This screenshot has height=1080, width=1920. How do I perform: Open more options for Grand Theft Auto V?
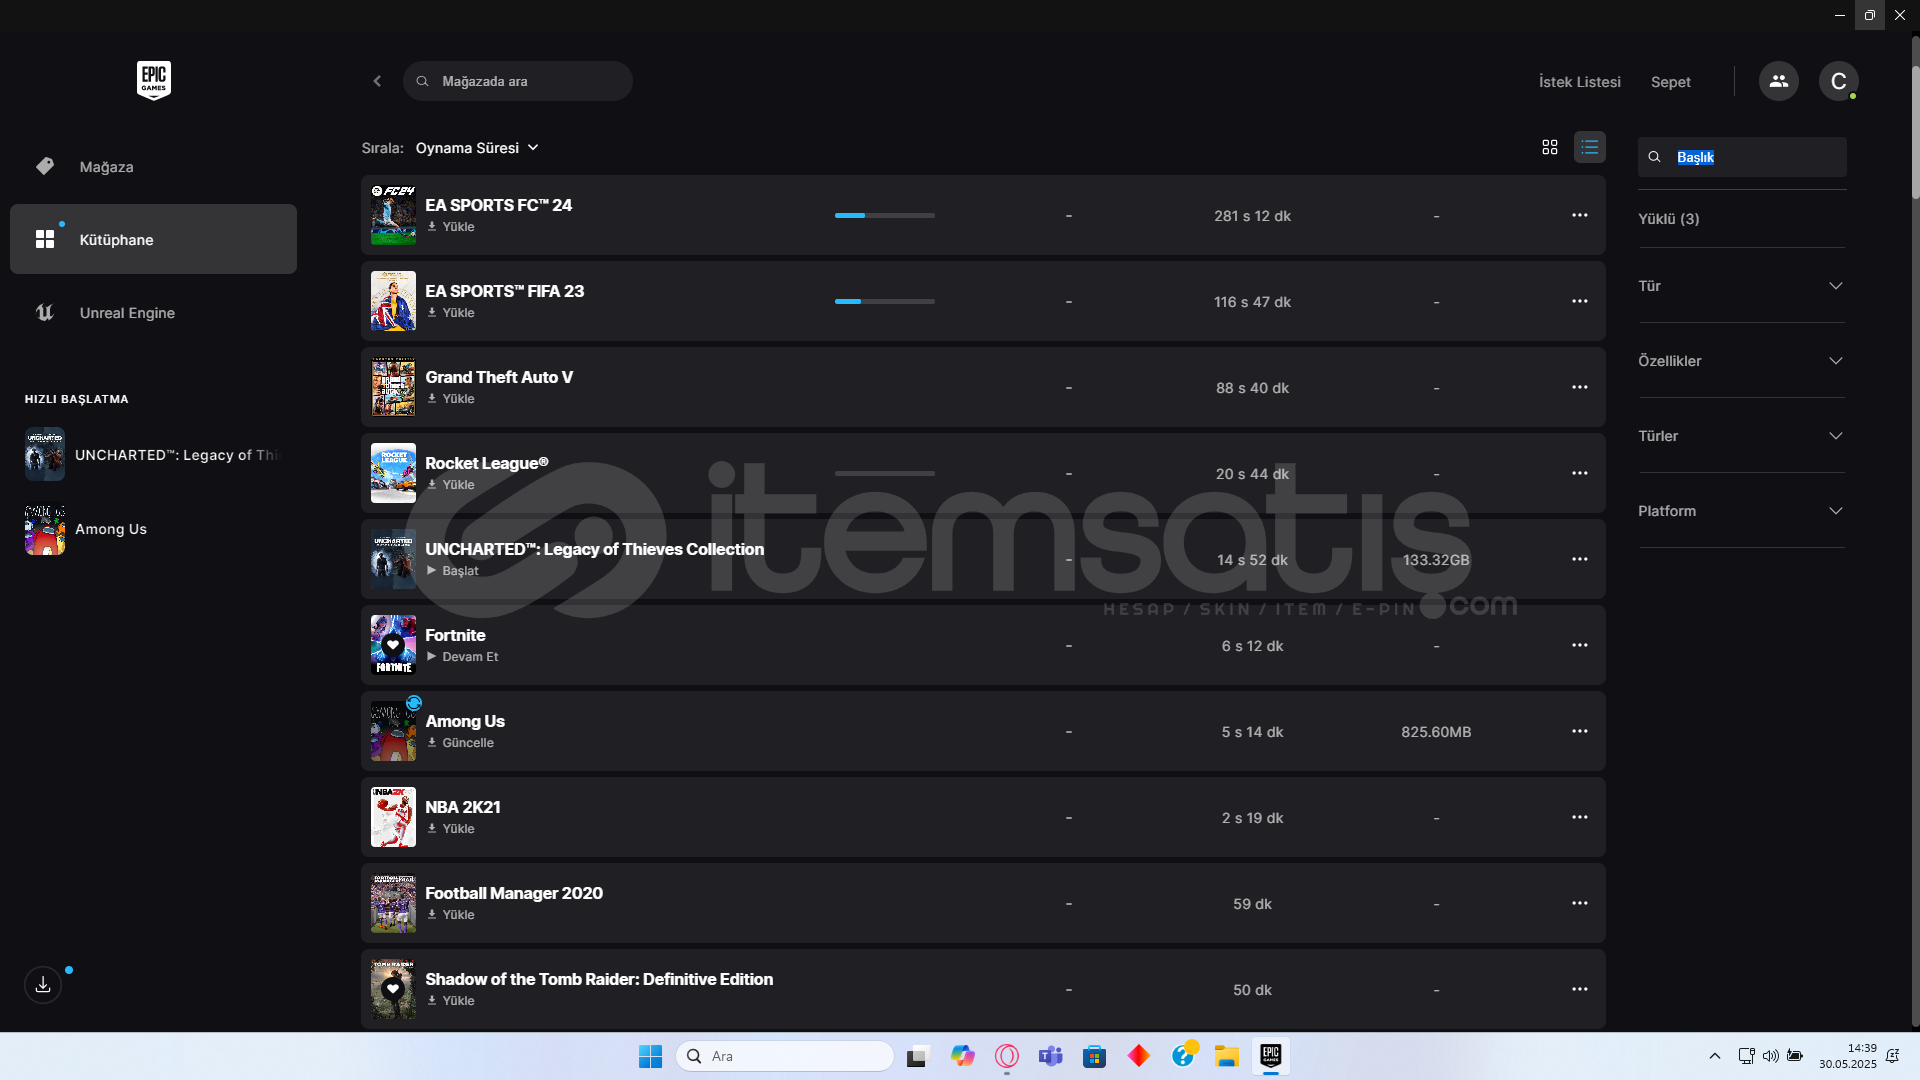[1580, 387]
